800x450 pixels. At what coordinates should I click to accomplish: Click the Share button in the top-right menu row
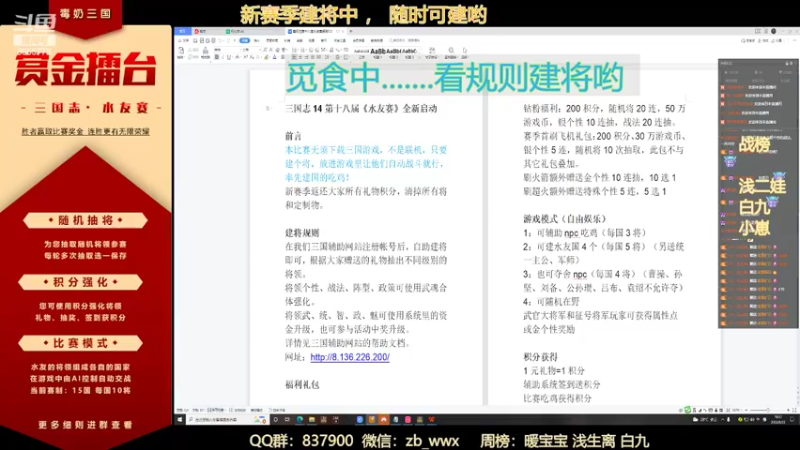point(776,40)
